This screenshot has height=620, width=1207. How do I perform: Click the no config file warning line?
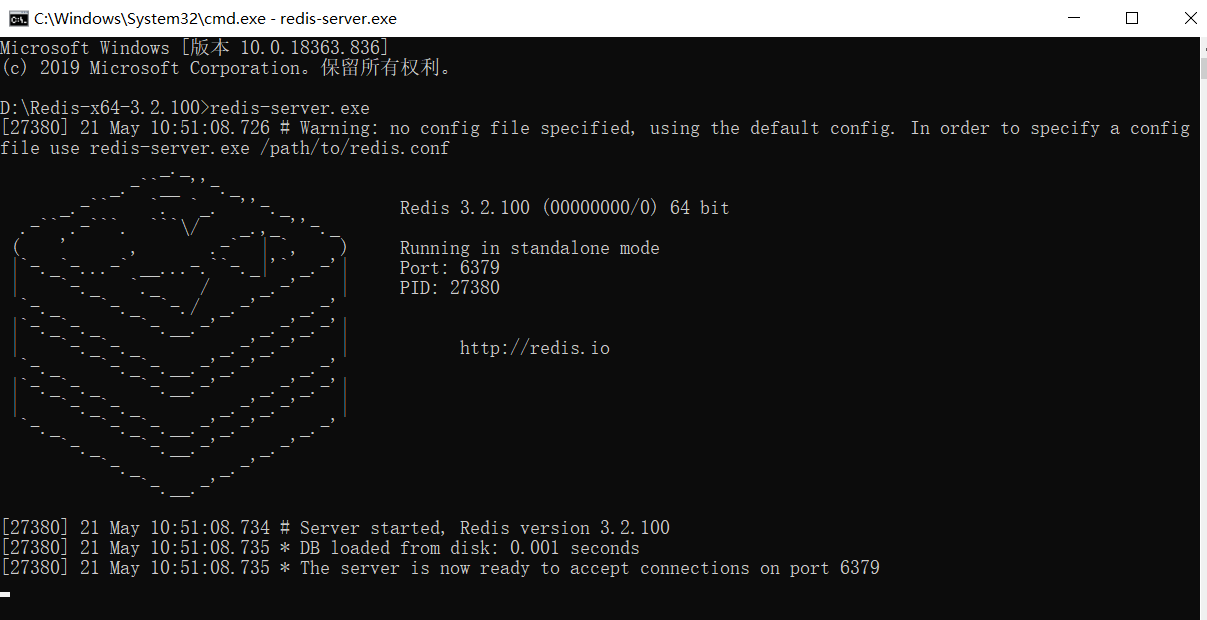click(596, 138)
